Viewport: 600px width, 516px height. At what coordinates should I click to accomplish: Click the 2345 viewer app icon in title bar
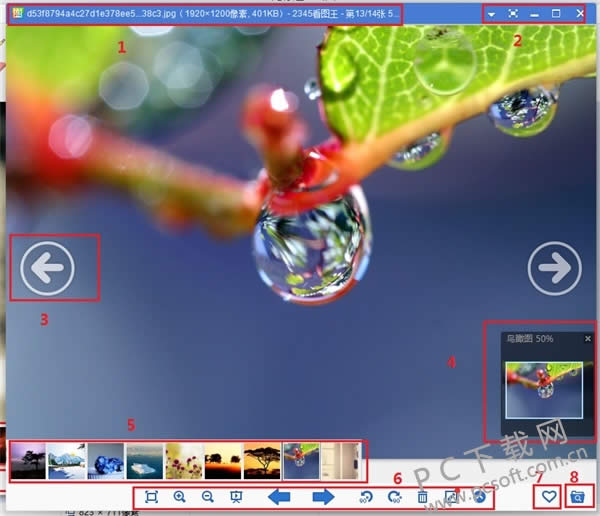point(18,13)
